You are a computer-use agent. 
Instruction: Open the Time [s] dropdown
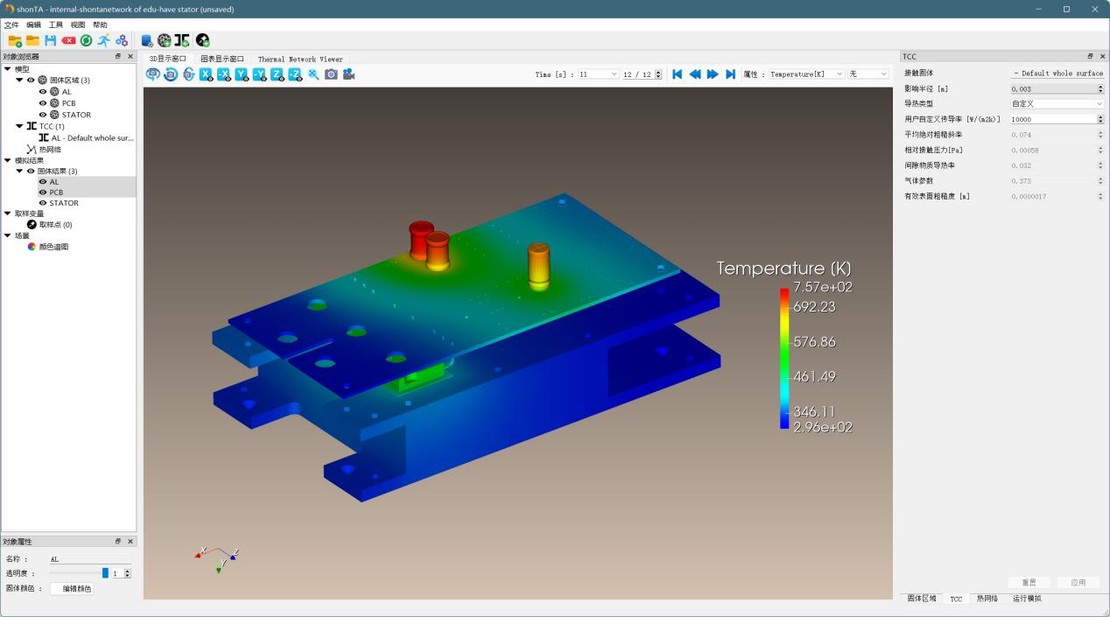click(x=598, y=74)
